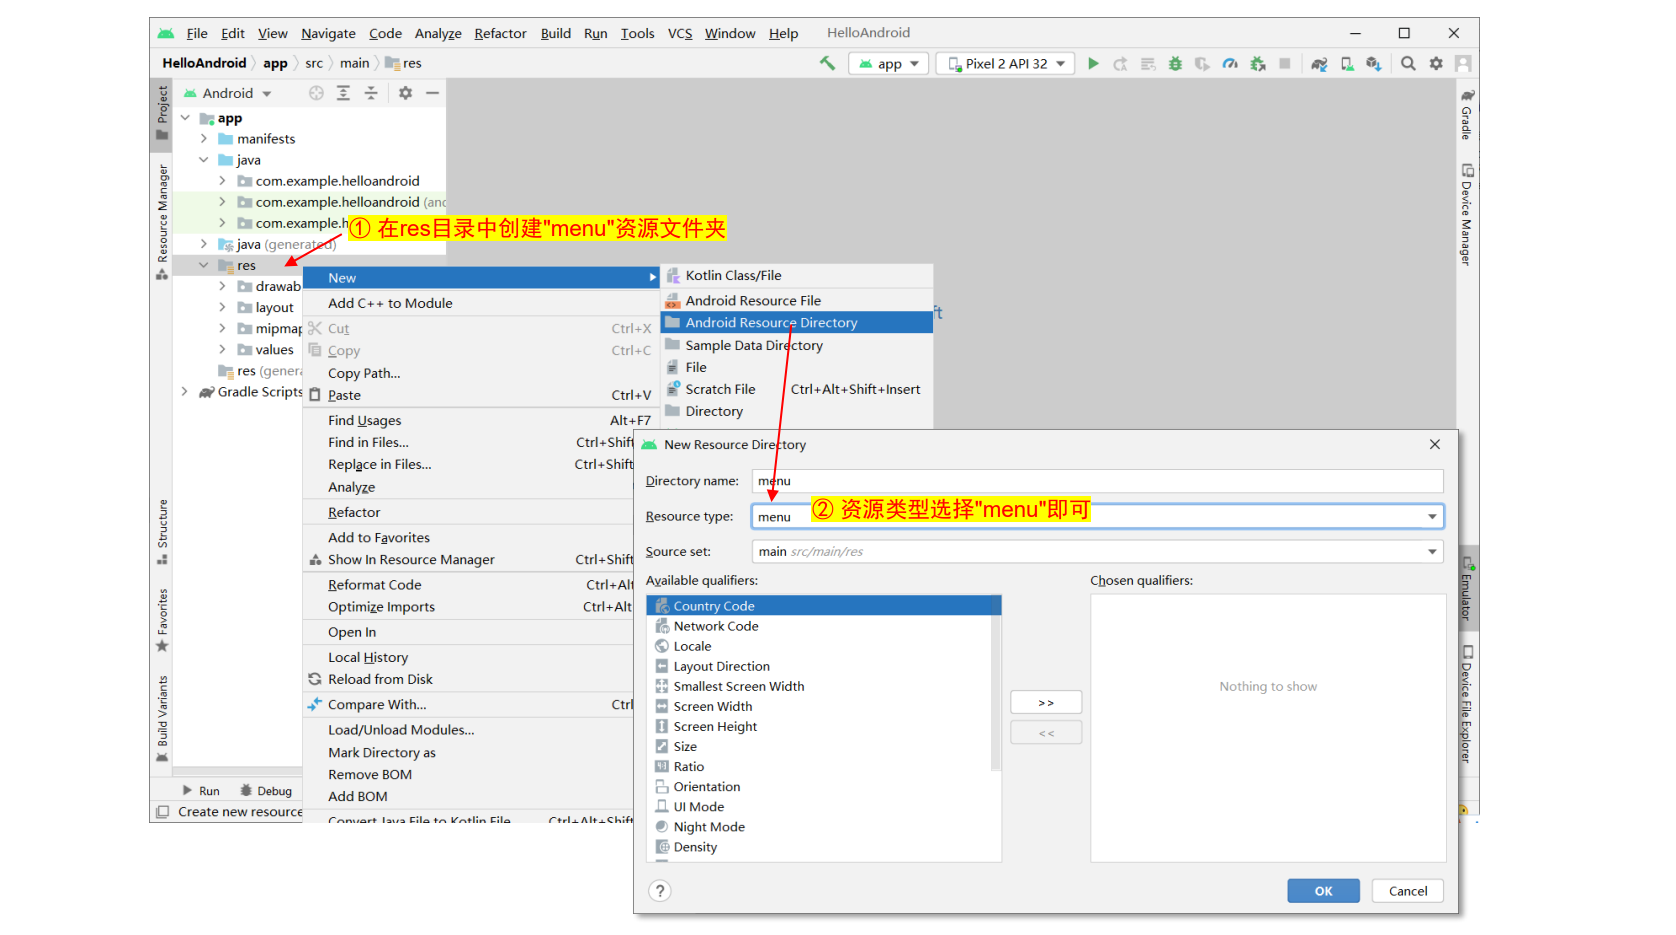Open the Build menu
The height and width of the screenshot is (935, 1676).
point(556,33)
